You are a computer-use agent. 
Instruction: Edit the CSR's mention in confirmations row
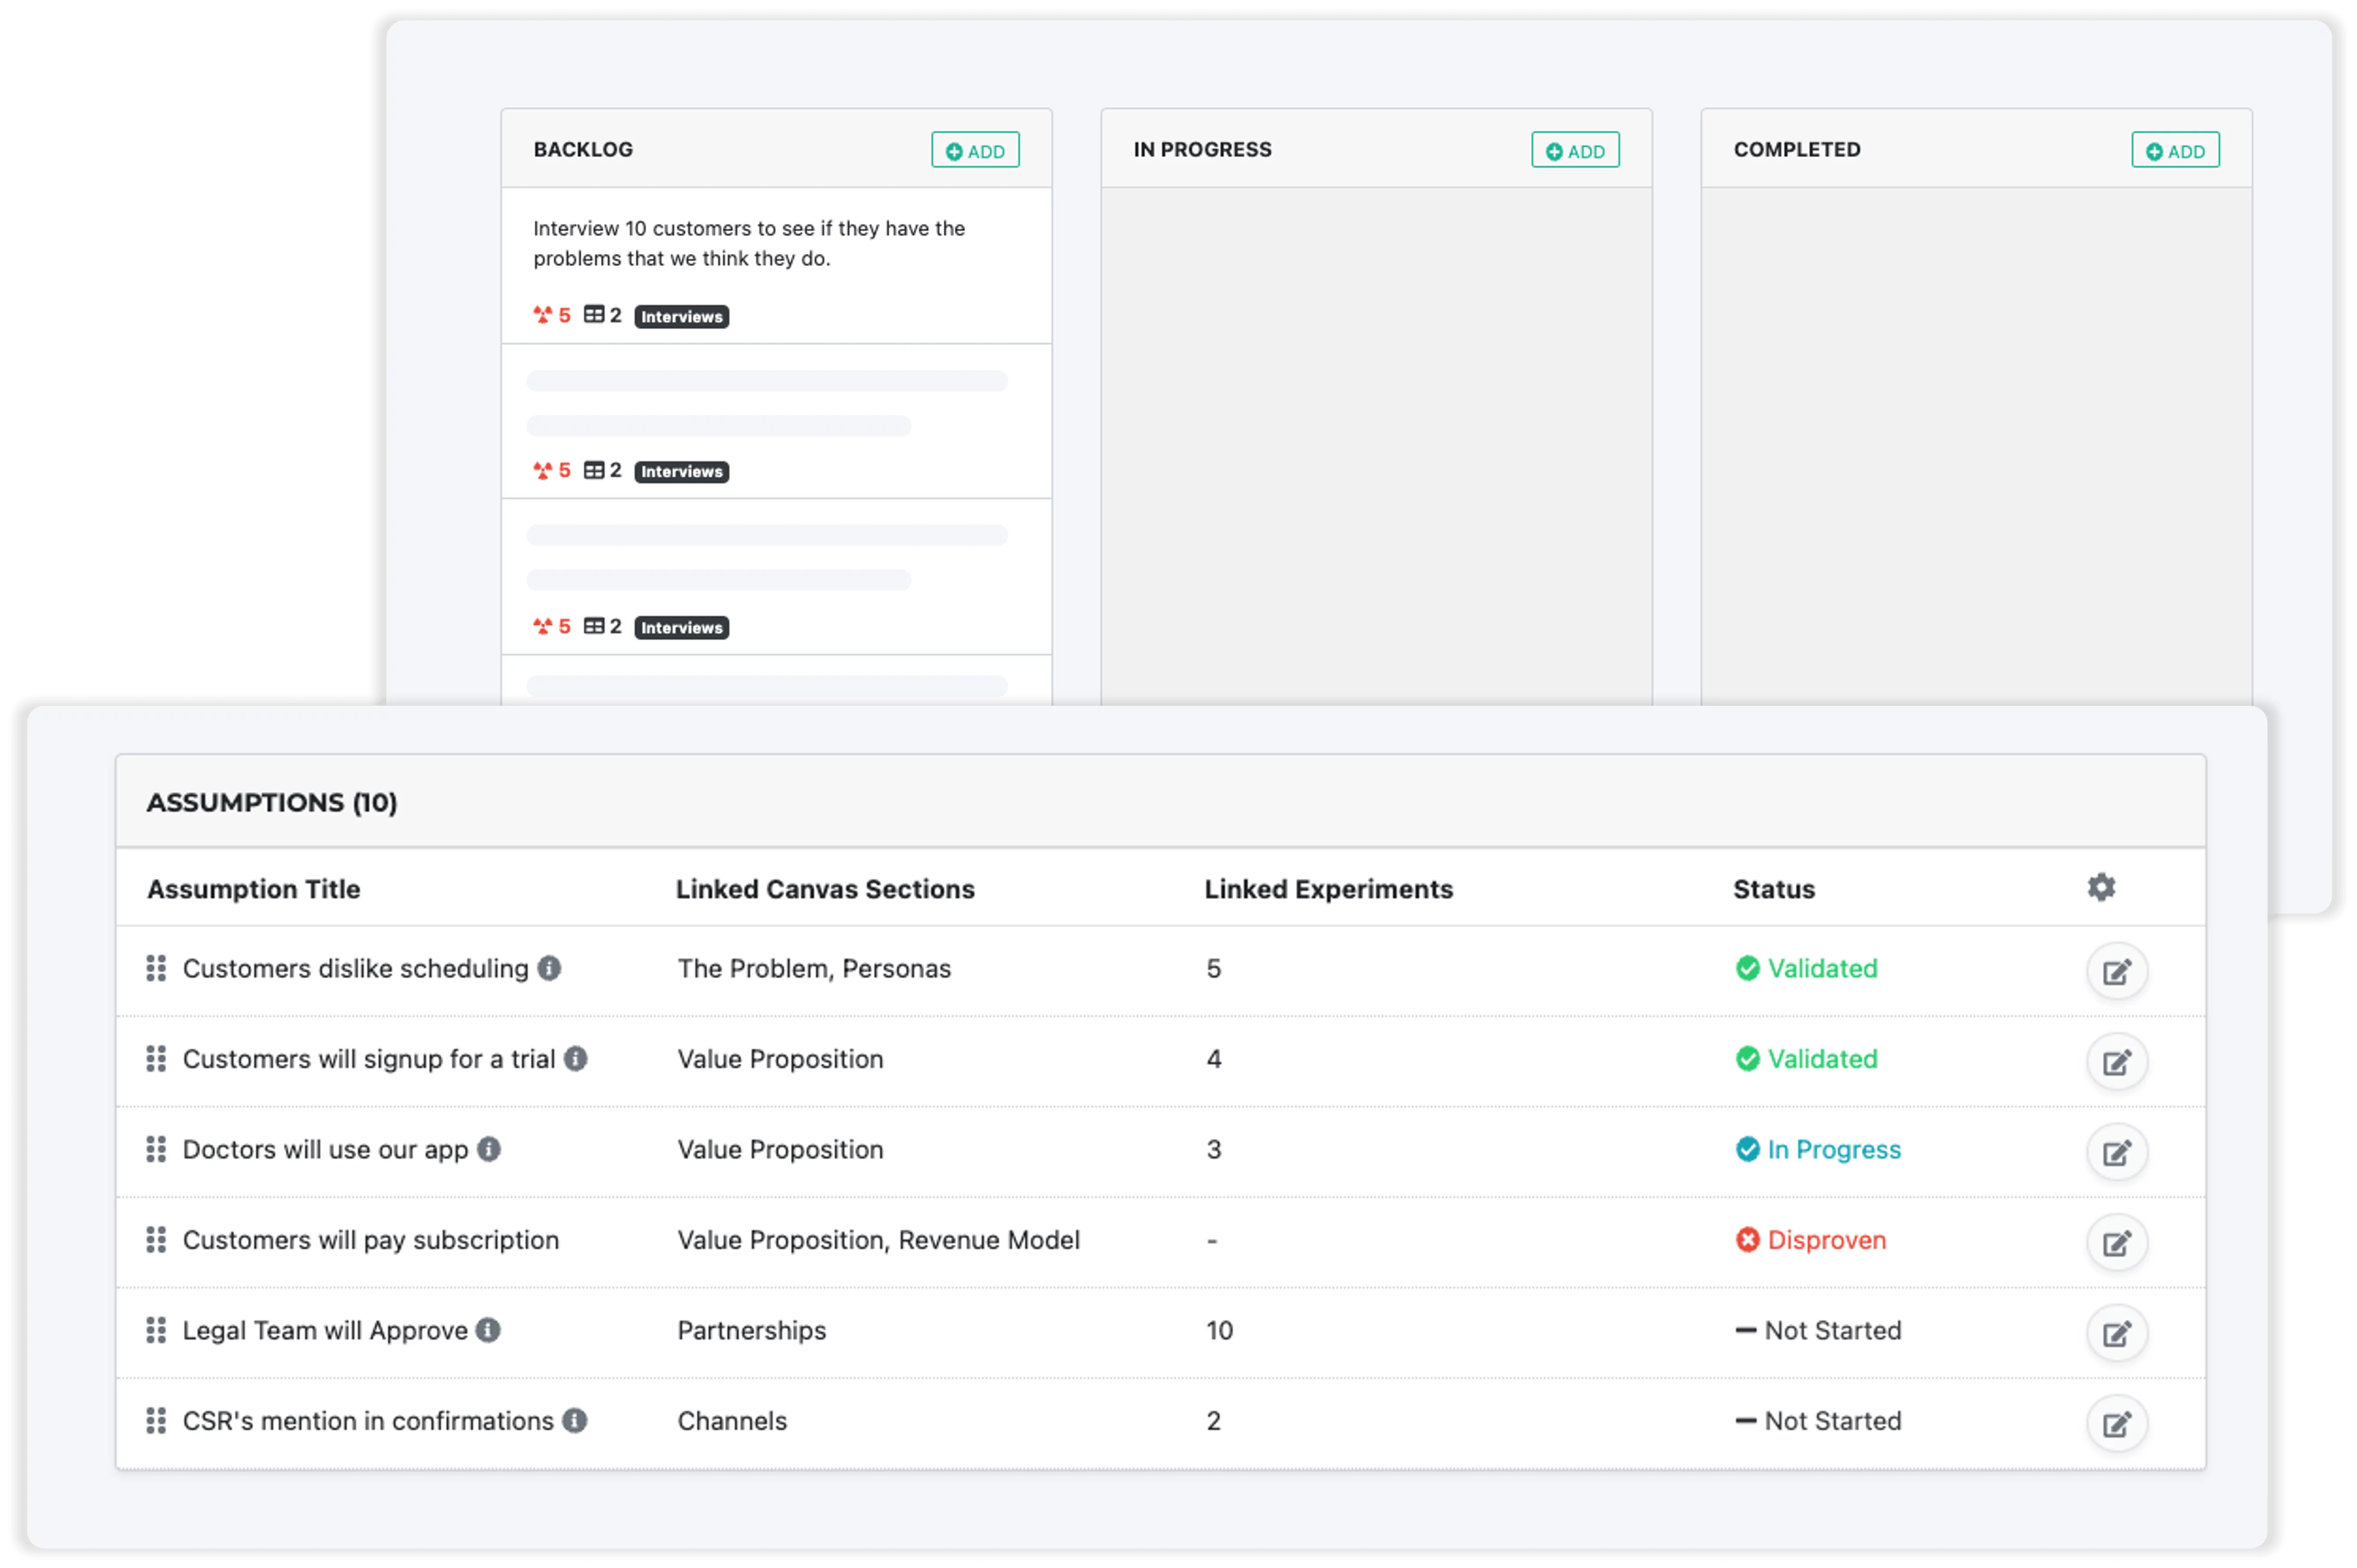[x=2116, y=1423]
